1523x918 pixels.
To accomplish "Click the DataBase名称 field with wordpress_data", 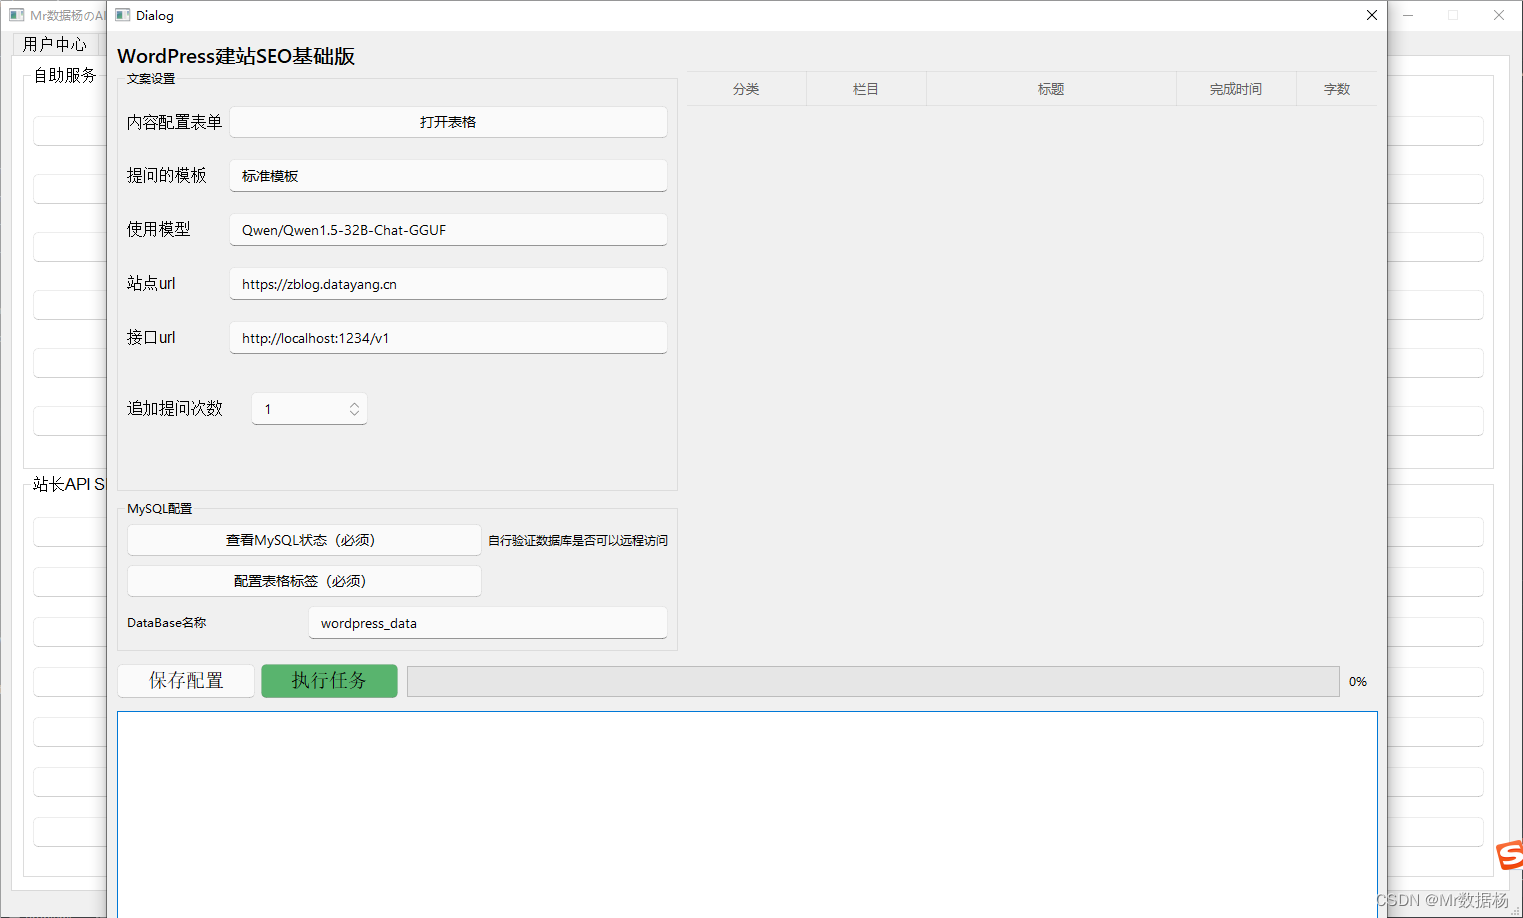I will coord(488,623).
